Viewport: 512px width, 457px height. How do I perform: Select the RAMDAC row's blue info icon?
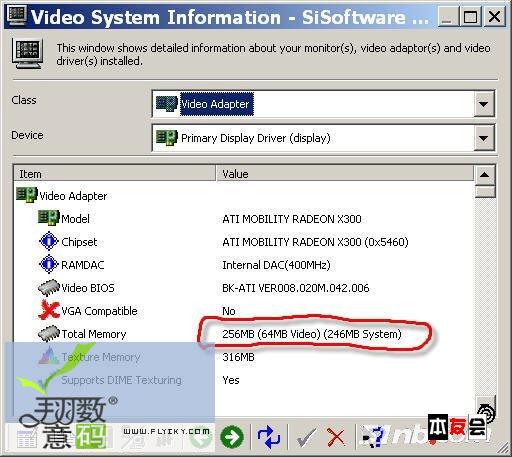point(49,264)
